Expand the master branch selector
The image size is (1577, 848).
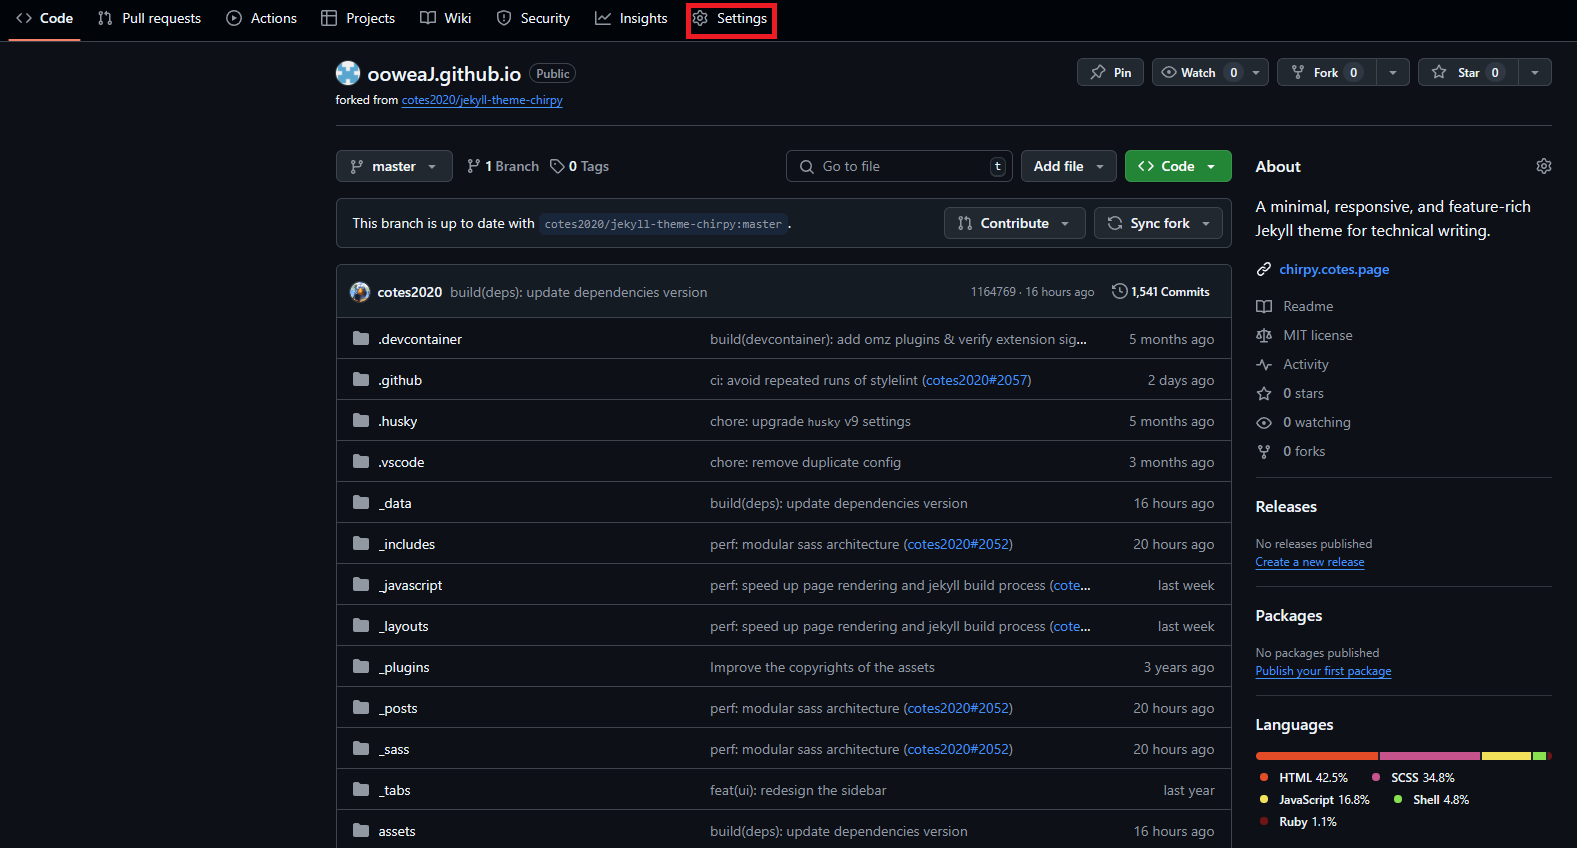click(x=393, y=166)
